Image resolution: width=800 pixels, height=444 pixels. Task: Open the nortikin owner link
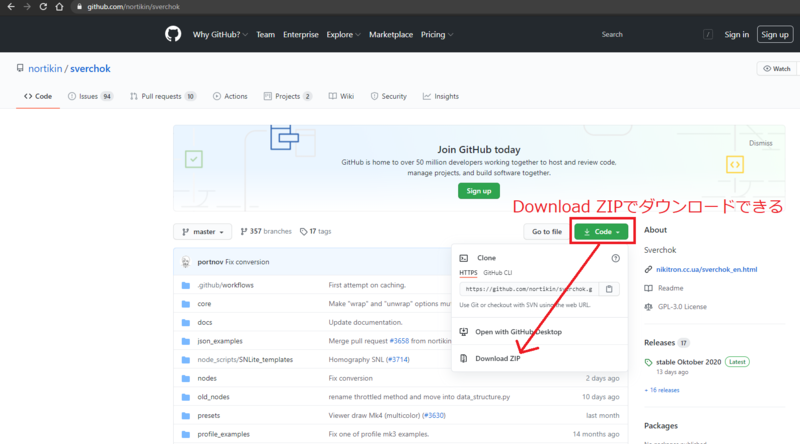[45, 68]
